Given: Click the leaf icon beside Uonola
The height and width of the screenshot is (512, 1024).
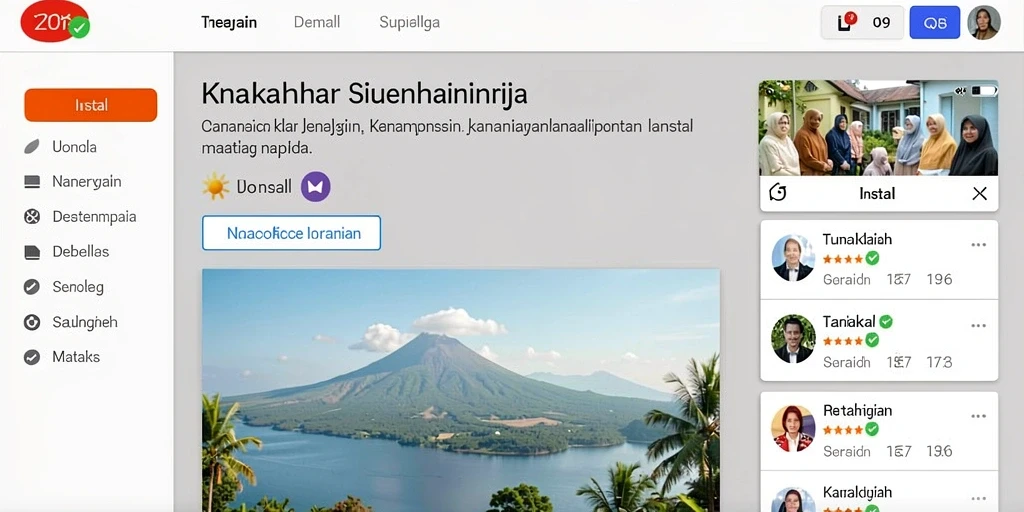Looking at the screenshot, I should point(32,147).
